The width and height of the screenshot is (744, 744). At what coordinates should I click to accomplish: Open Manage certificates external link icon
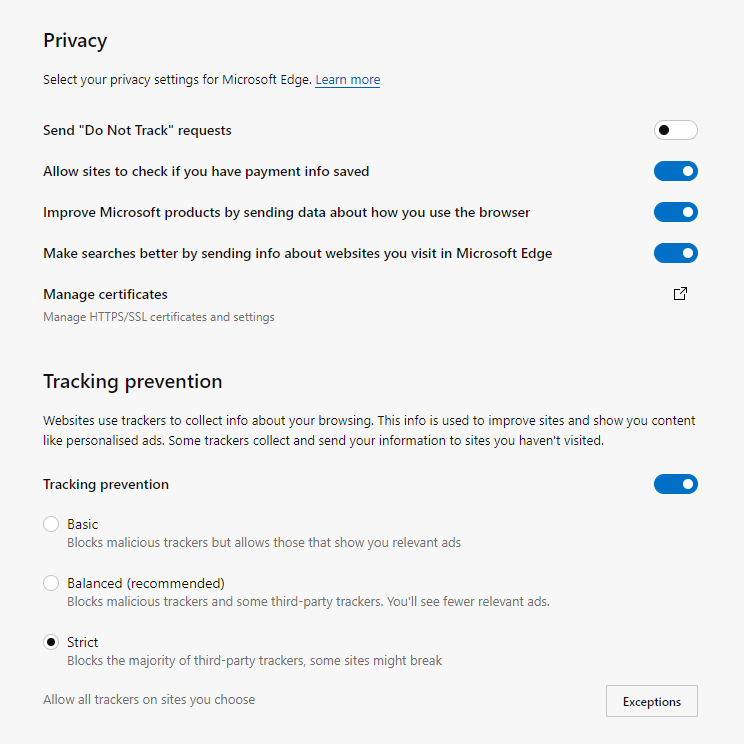680,294
